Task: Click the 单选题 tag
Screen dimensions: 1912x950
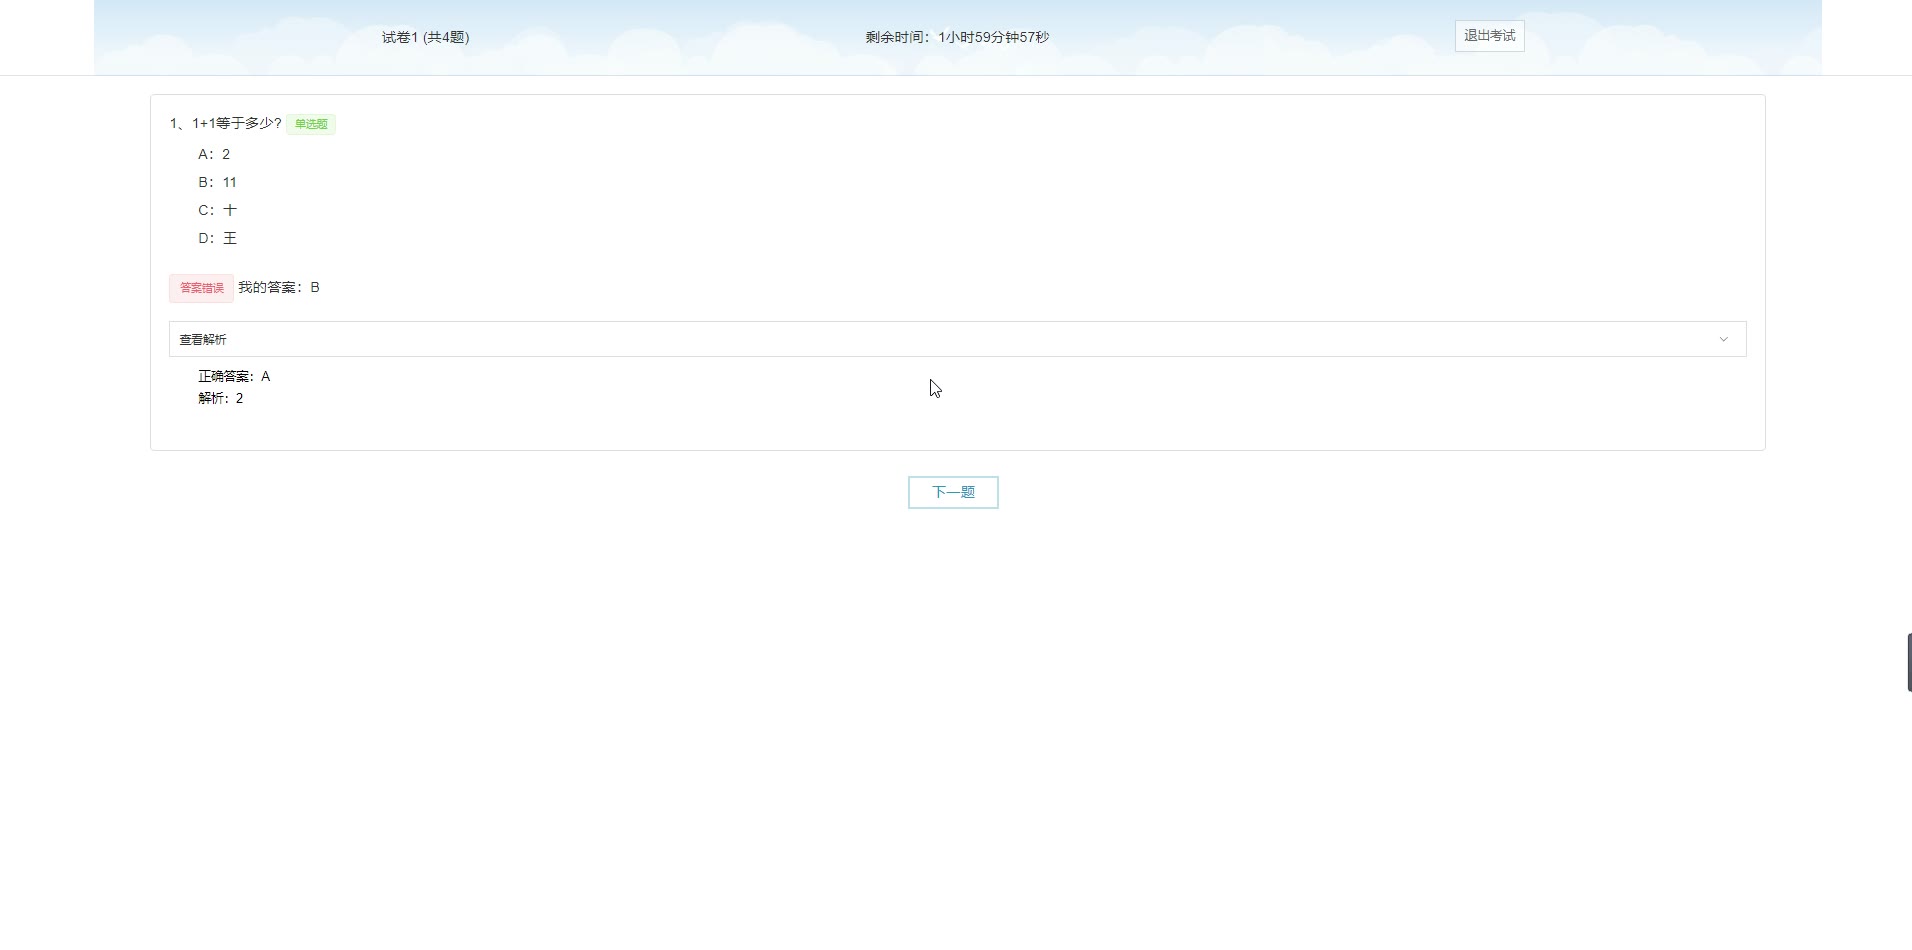Action: [311, 124]
